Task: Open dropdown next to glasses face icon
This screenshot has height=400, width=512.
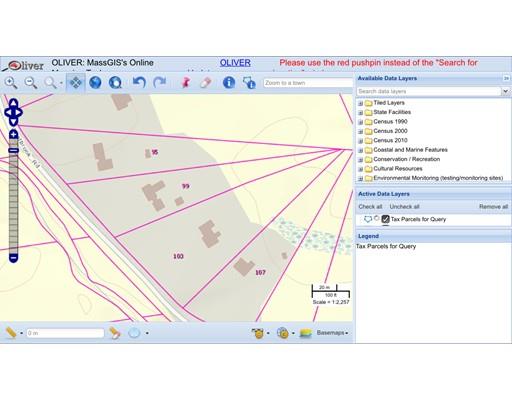Action: [268, 333]
